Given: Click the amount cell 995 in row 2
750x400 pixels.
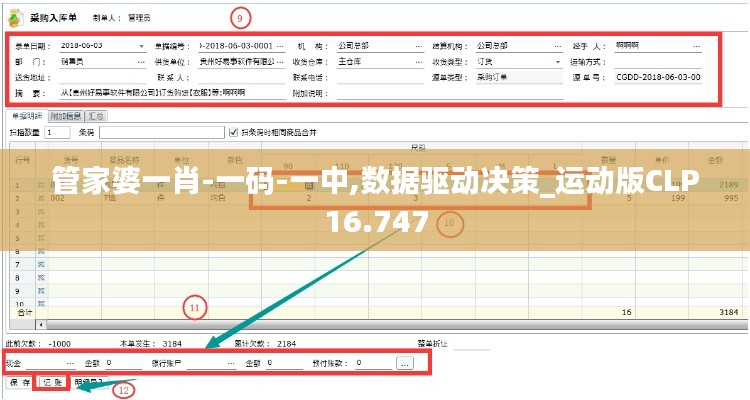Looking at the screenshot, I should point(731,198).
